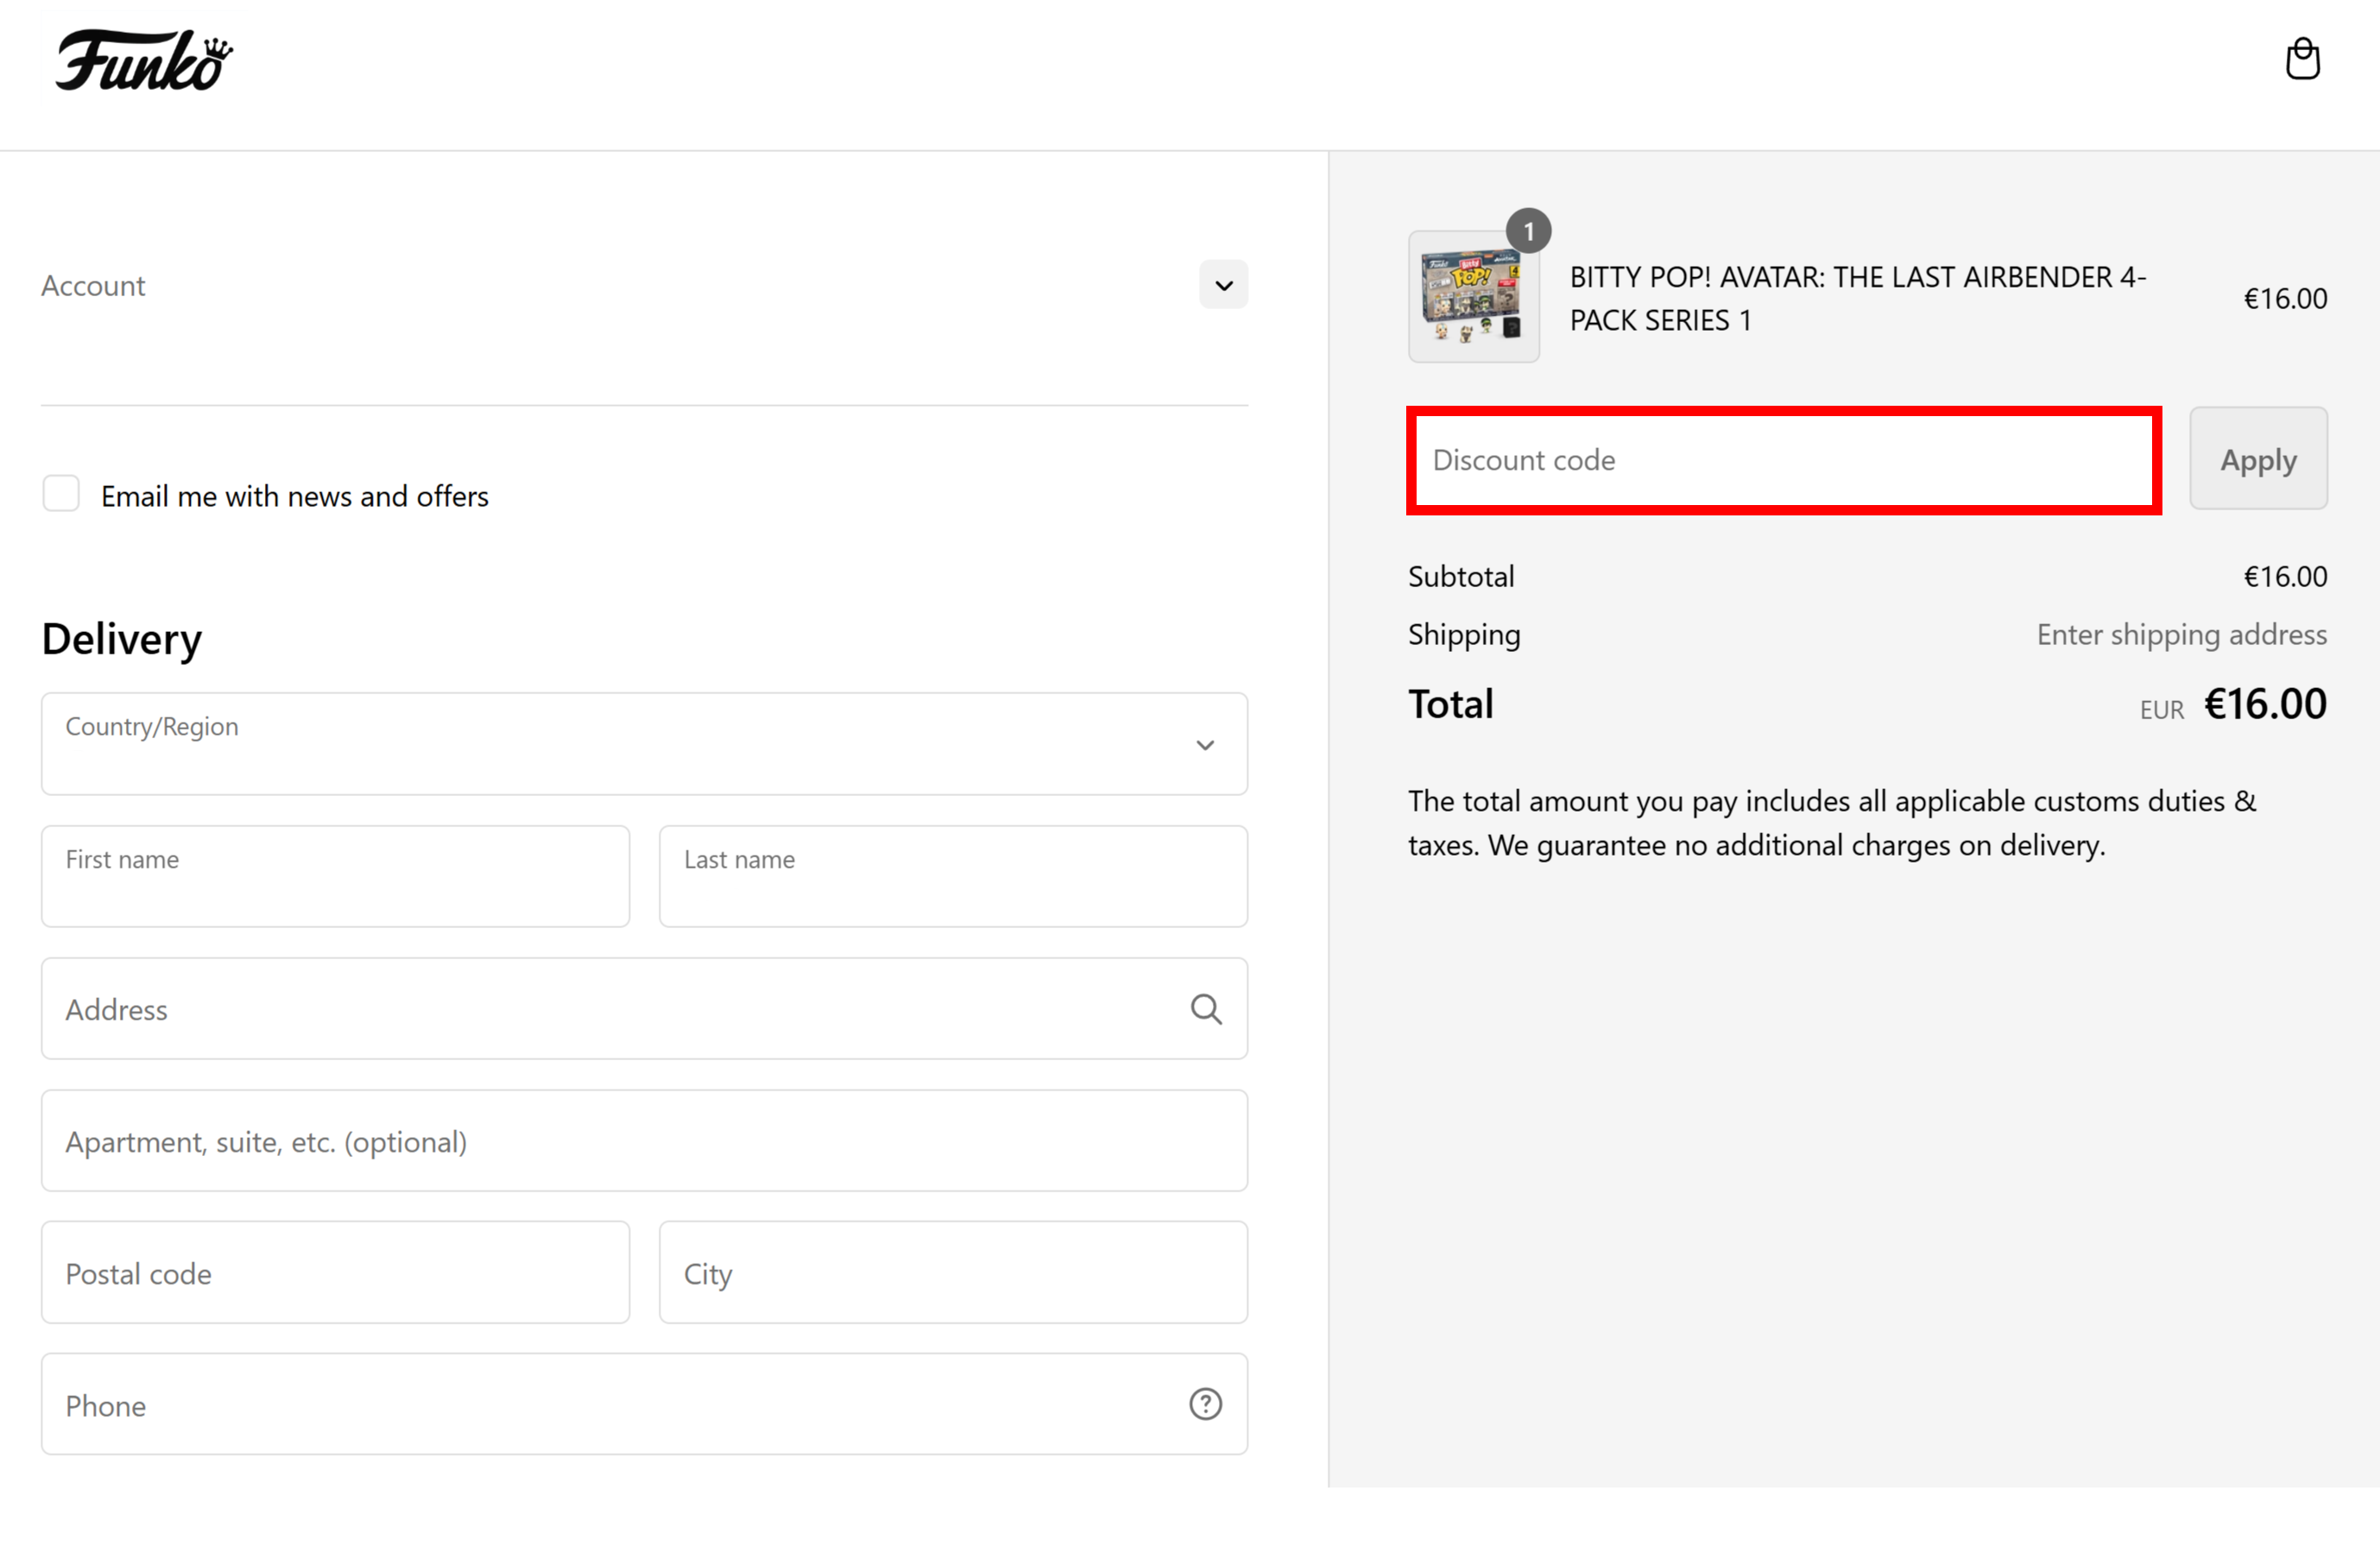Focus the Last name field
This screenshot has height=1554, width=2380.
(953, 876)
